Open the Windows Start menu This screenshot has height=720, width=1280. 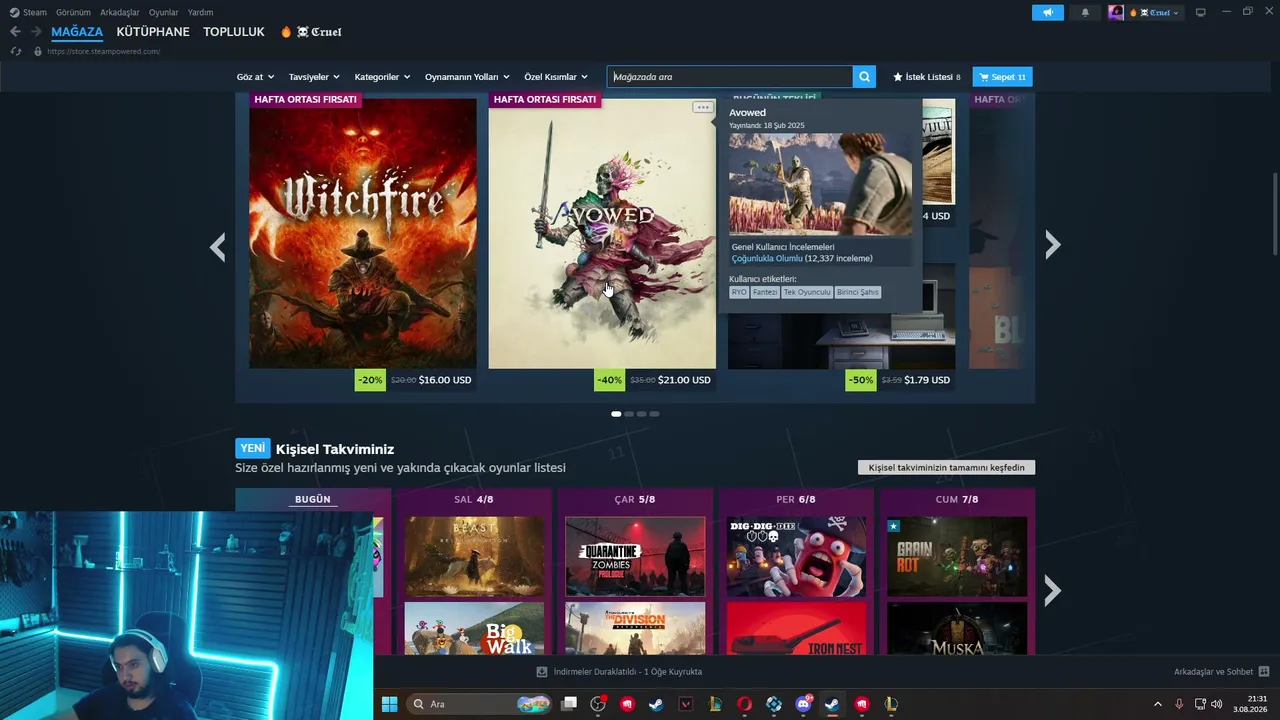pyautogui.click(x=389, y=704)
